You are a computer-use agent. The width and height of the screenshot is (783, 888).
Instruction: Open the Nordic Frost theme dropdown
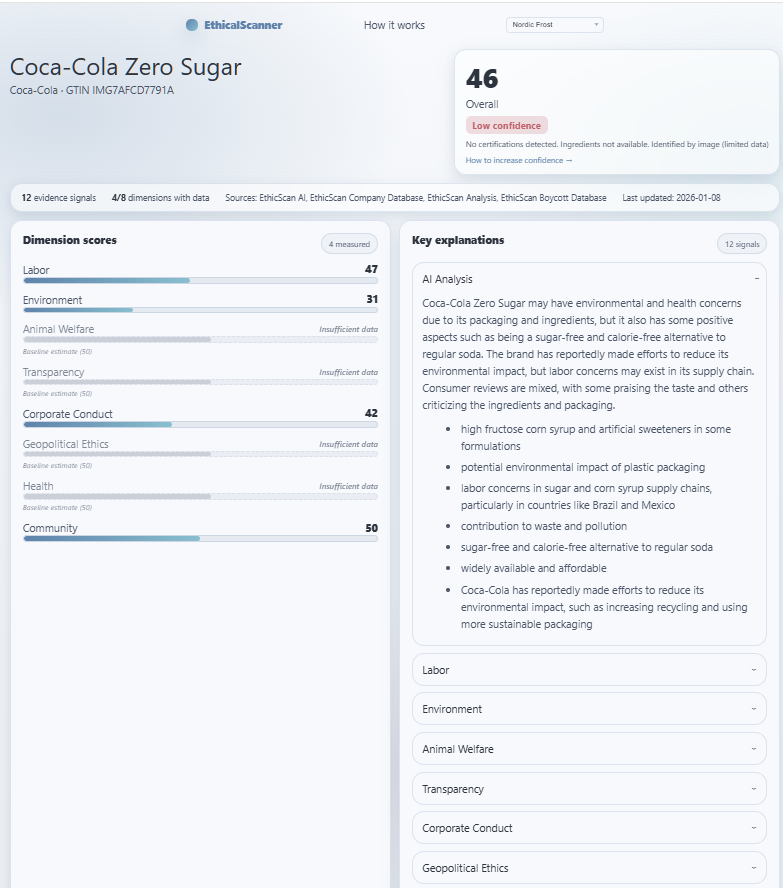point(554,24)
